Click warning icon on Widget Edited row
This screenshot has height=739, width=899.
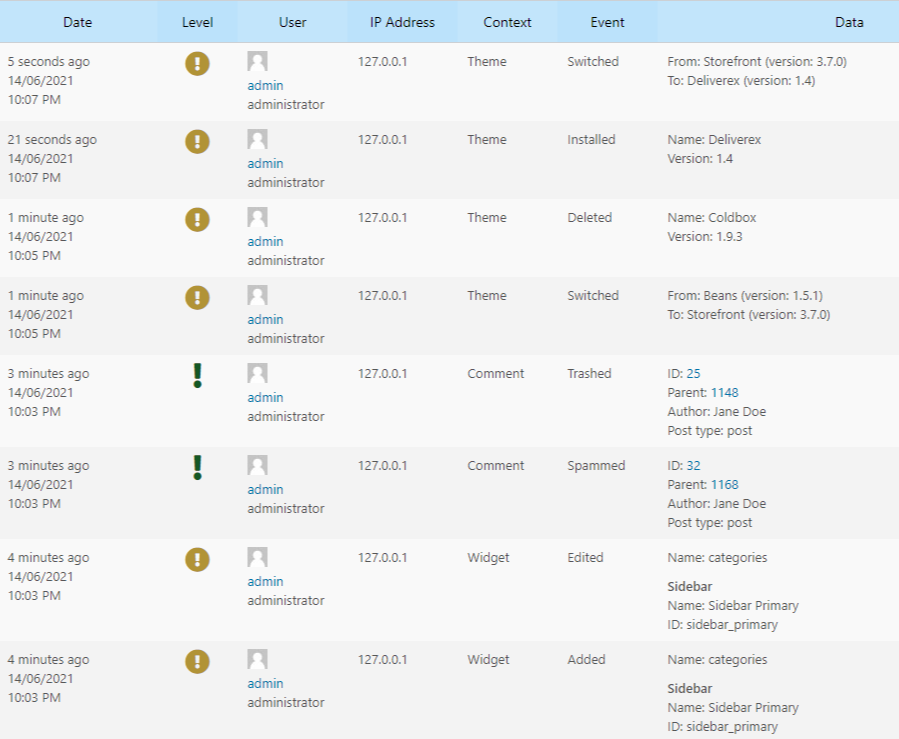[x=197, y=560]
